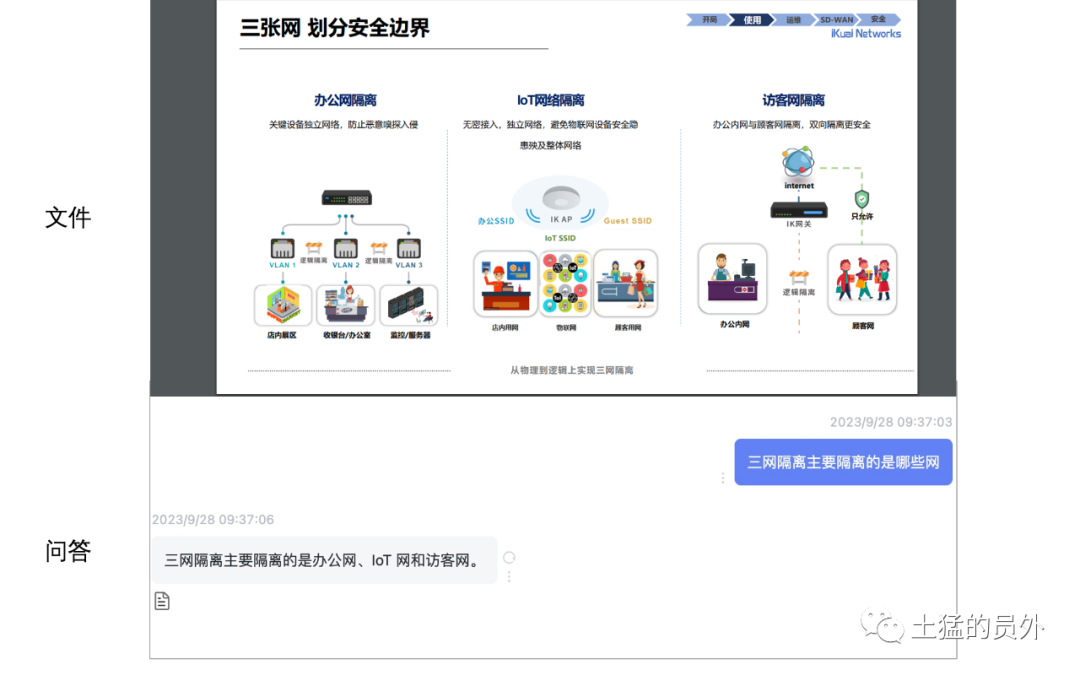This screenshot has height=675, width=1080.
Task: Click the iKuai Networks logo text
Action: pyautogui.click(x=866, y=34)
